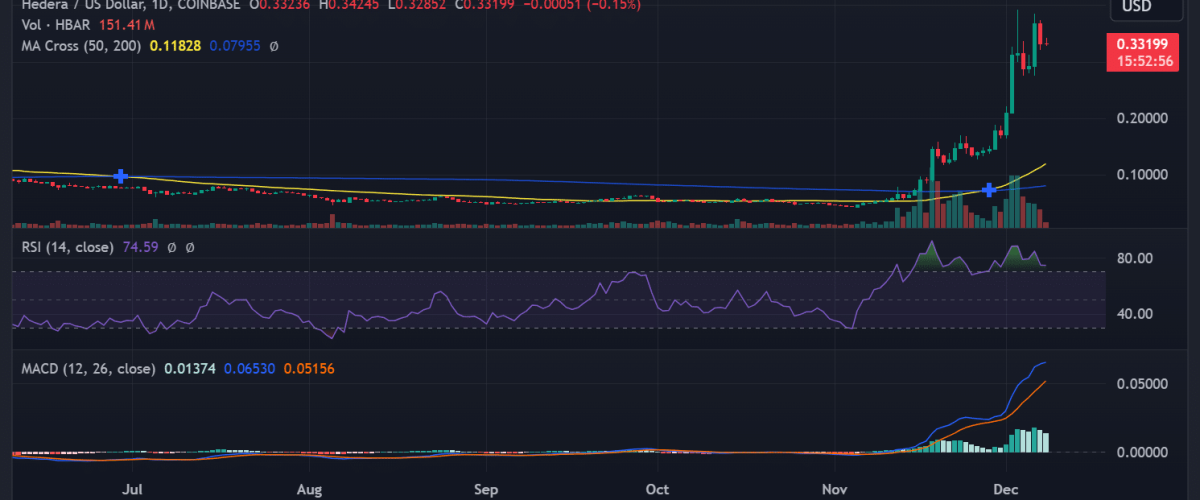1200x500 pixels.
Task: Click the second ∅ symbol in RSI legend
Action: click(x=190, y=246)
